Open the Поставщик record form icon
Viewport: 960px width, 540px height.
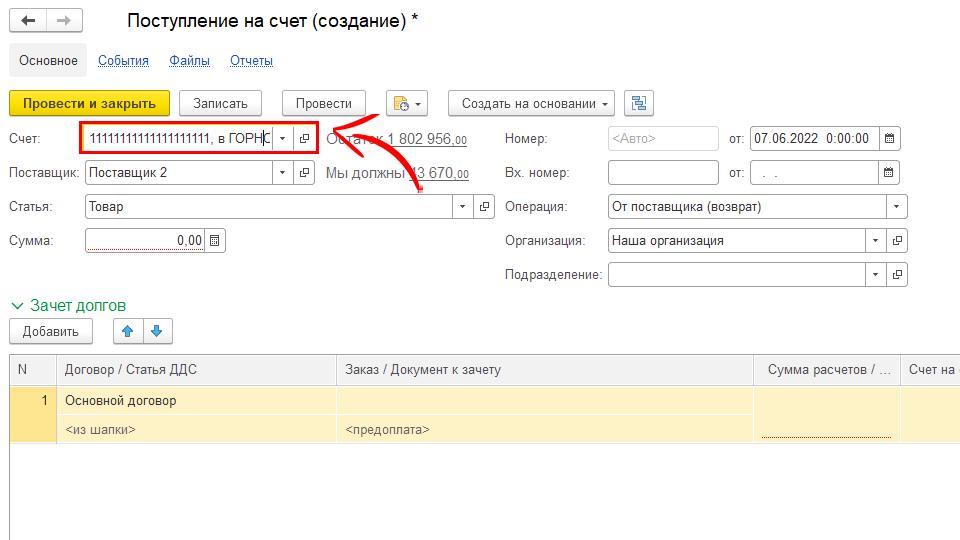[x=305, y=173]
